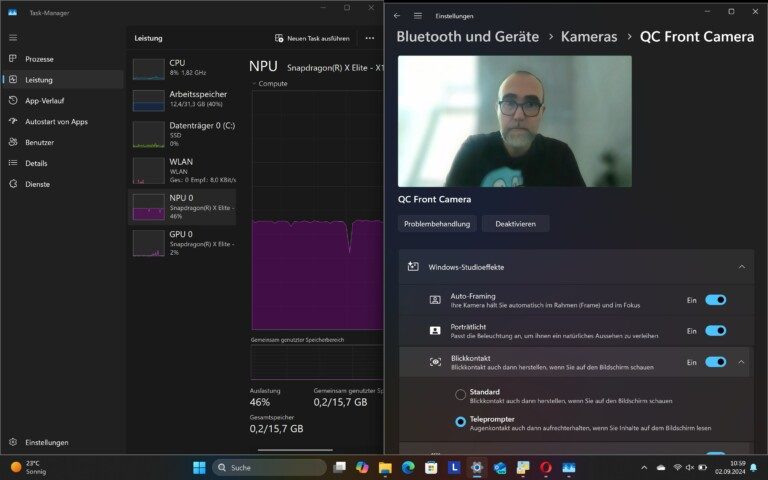Image resolution: width=768 pixels, height=480 pixels.
Task: Open Details section in Task-Manager
Action: (x=62, y=163)
